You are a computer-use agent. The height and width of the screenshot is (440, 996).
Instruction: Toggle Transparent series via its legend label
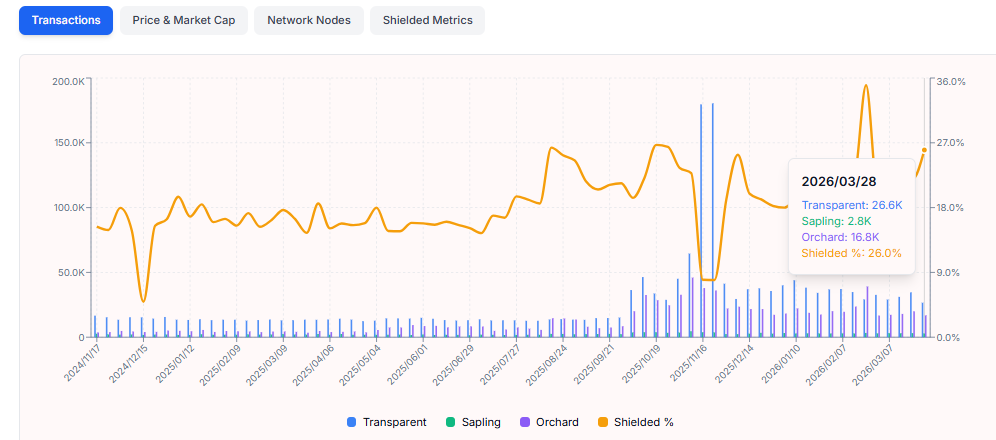coord(394,422)
